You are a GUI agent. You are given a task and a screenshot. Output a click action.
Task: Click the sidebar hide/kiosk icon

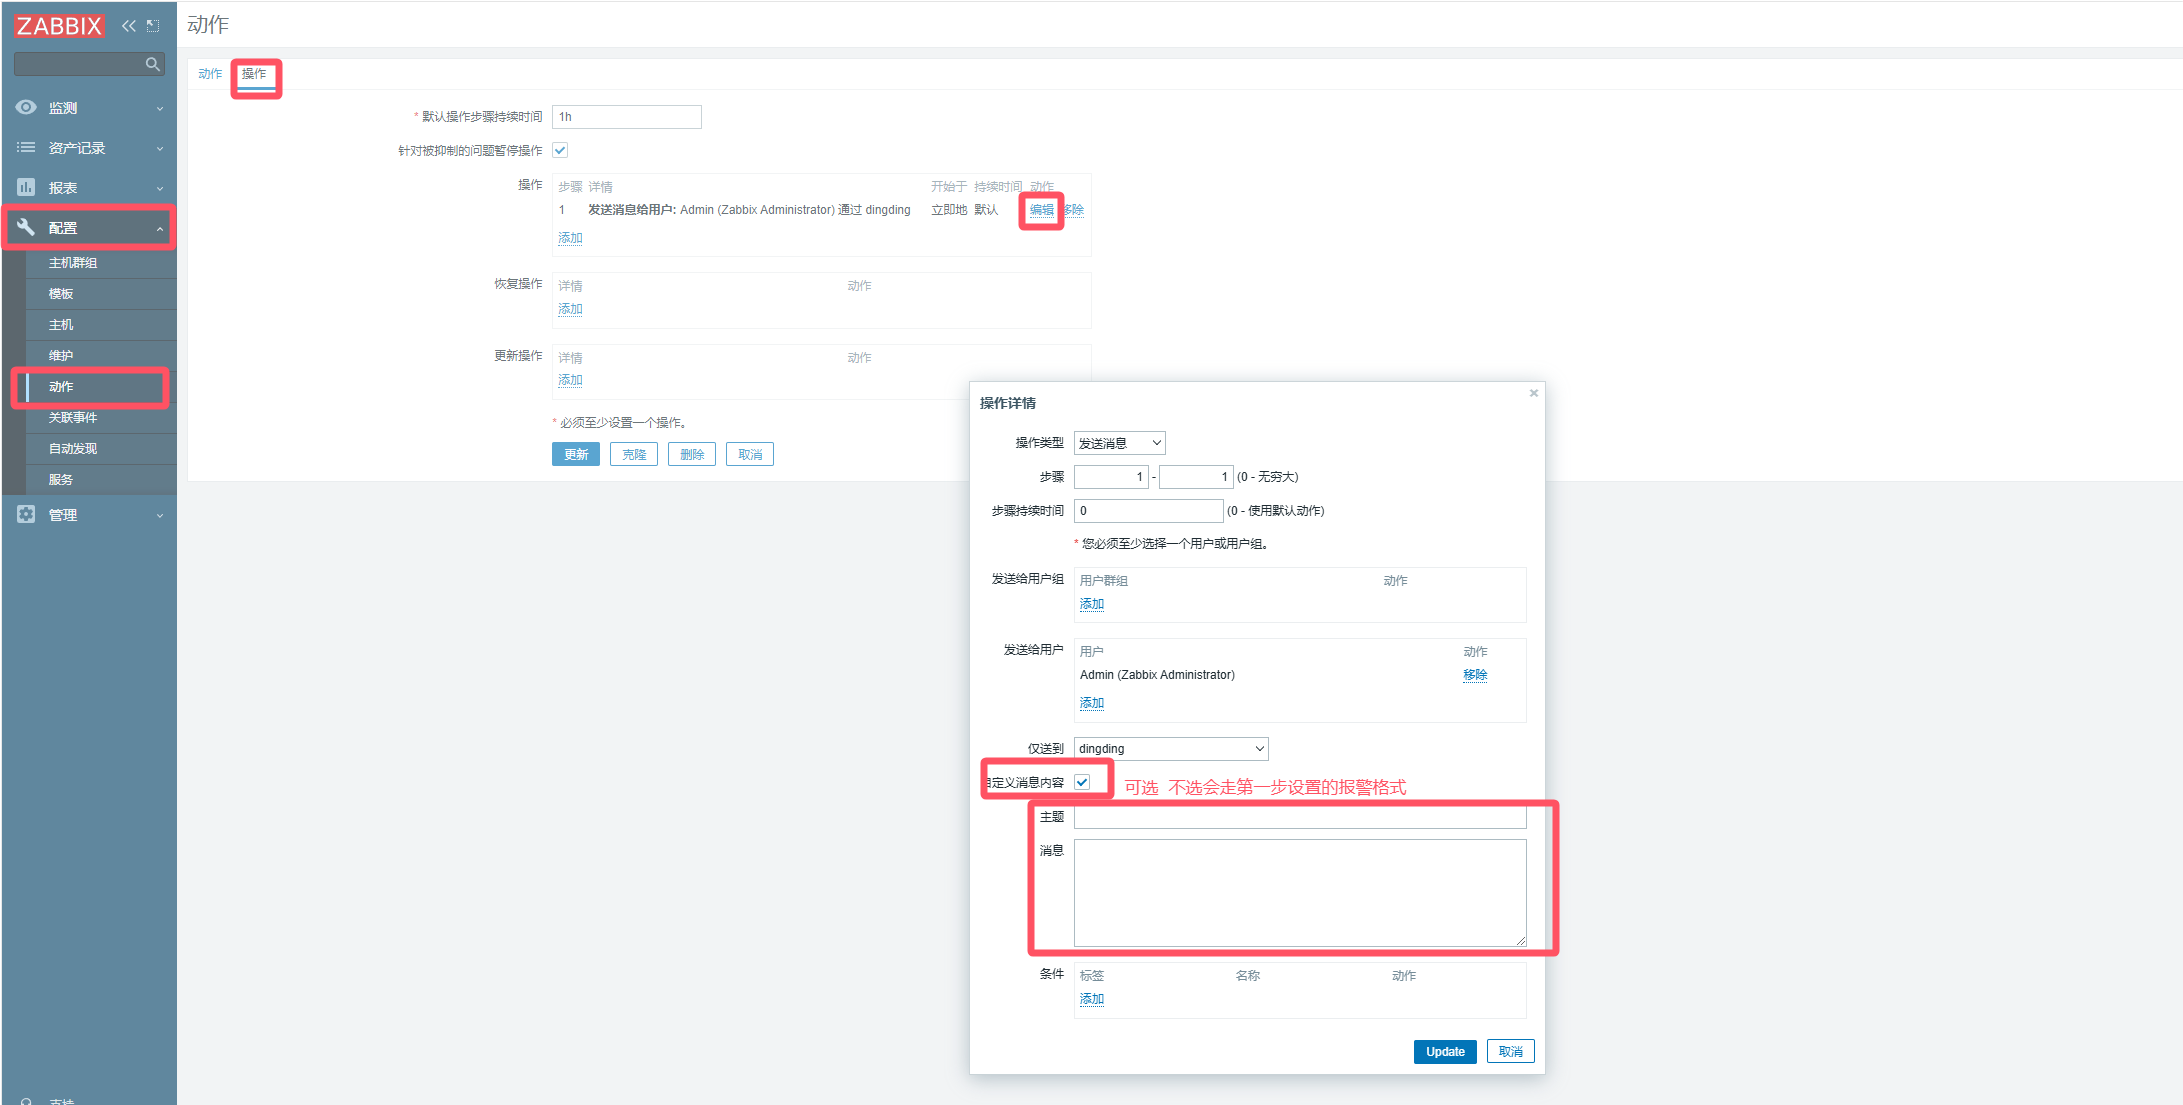pos(153,26)
